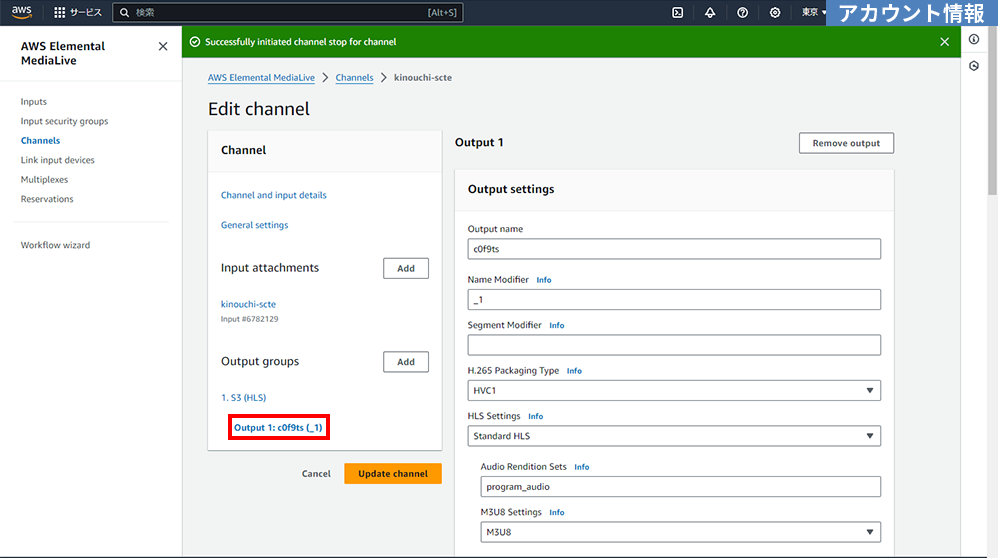998x558 pixels.
Task: Close the AWS Elemental MediaLive sidebar
Action: click(x=163, y=46)
